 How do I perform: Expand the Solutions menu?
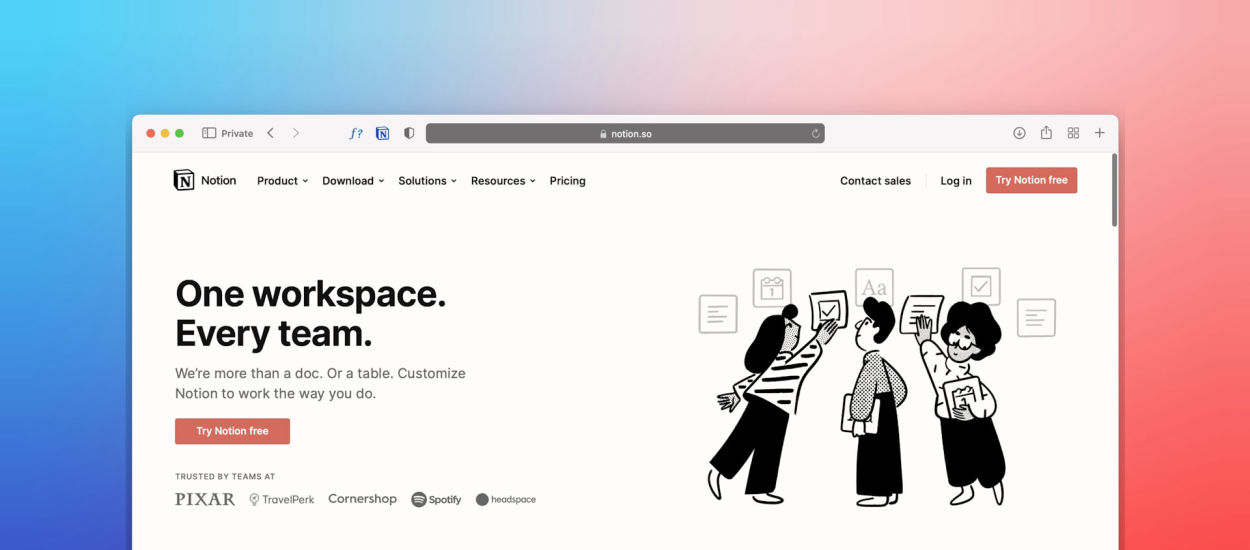click(427, 181)
